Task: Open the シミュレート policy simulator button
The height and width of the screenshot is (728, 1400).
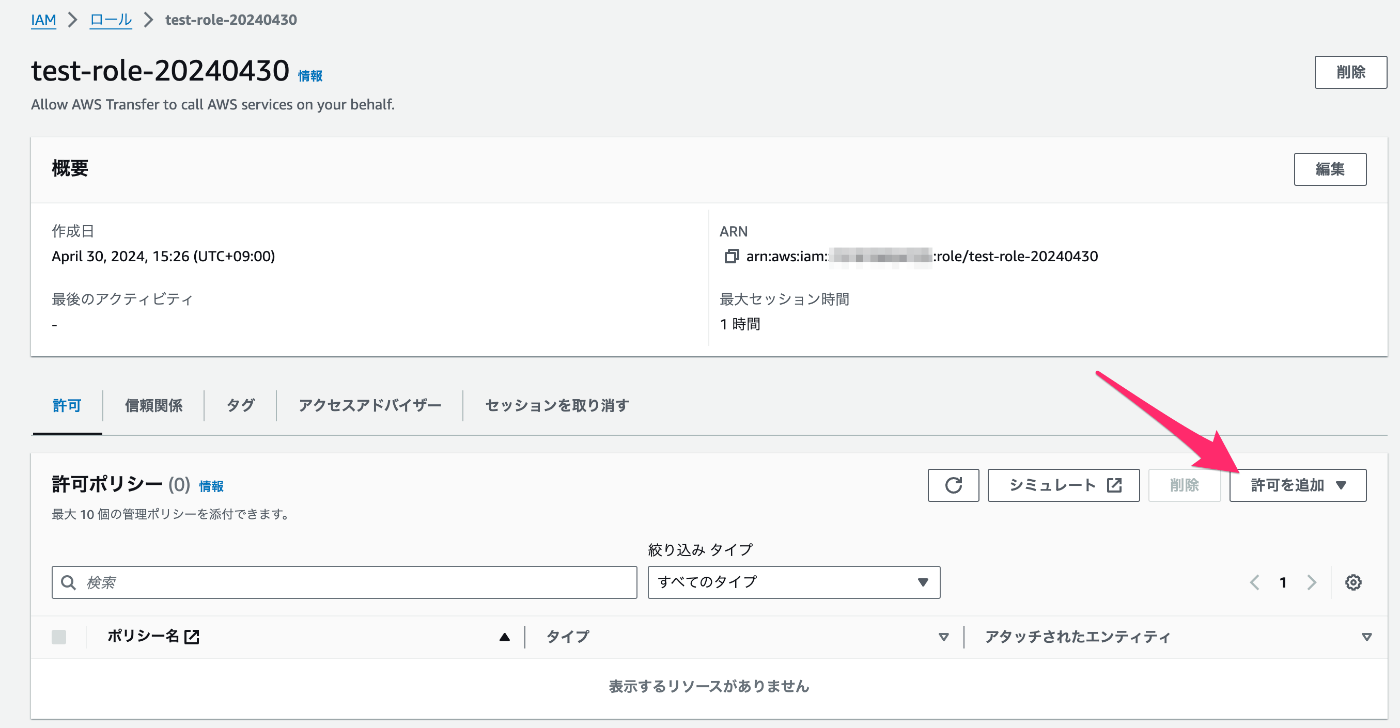Action: pyautogui.click(x=1064, y=485)
